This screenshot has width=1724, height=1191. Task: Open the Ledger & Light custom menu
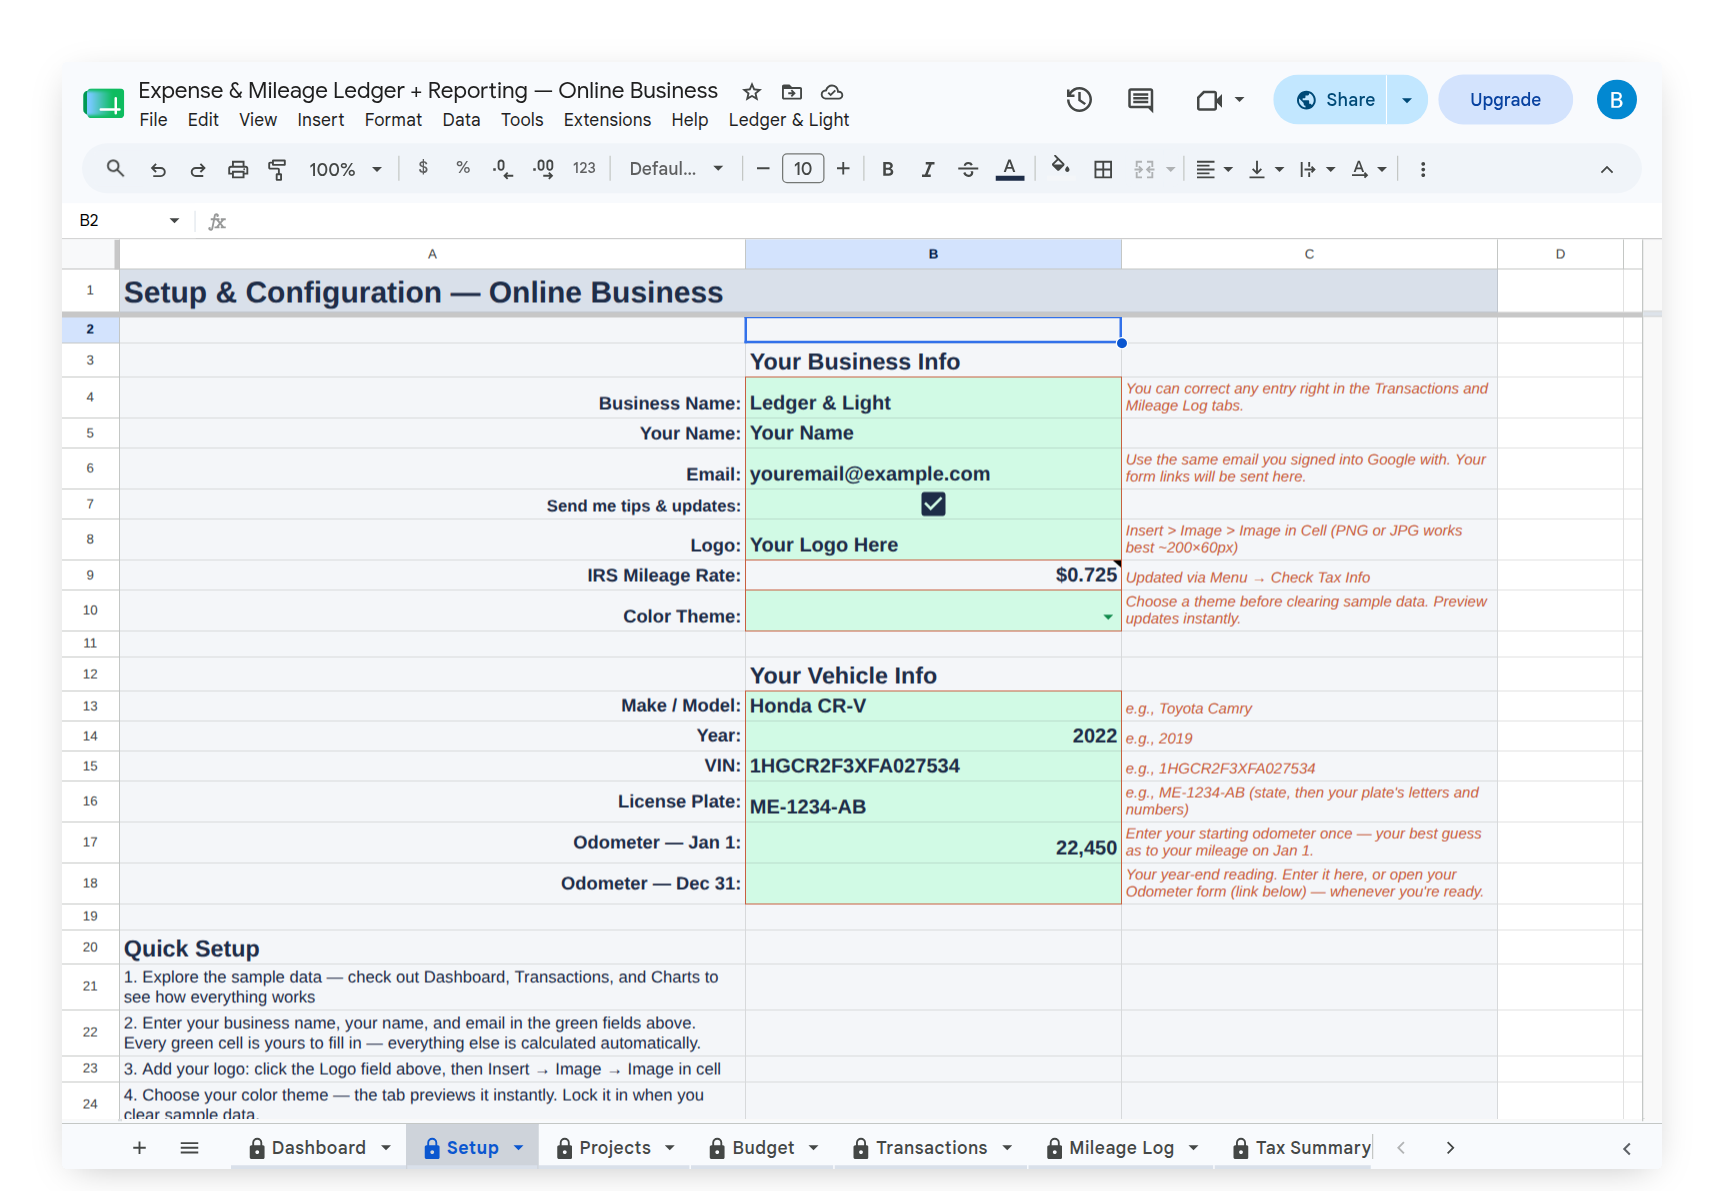point(789,120)
